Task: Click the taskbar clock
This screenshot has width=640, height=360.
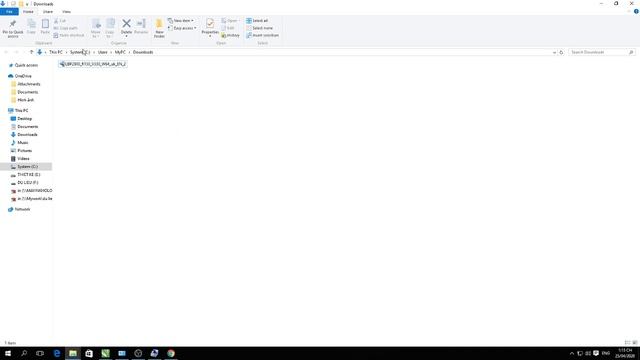Action: [625, 353]
